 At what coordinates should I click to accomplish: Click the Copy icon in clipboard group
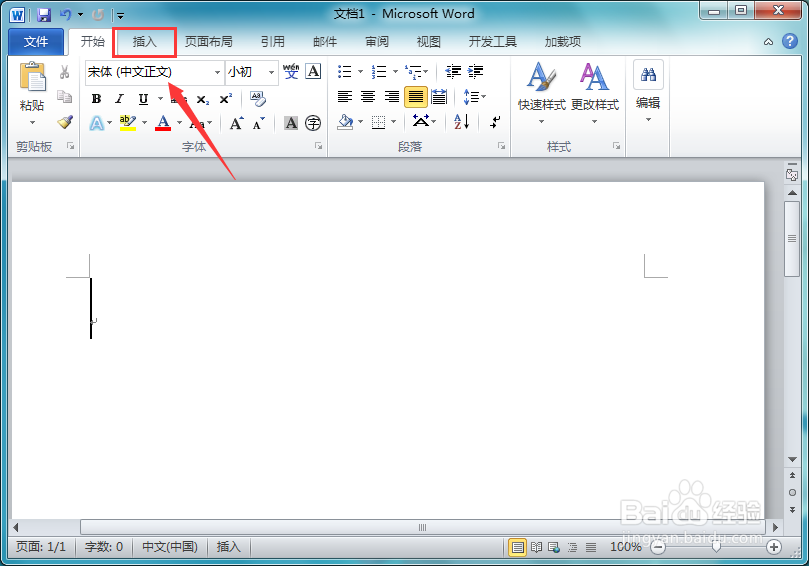(64, 96)
